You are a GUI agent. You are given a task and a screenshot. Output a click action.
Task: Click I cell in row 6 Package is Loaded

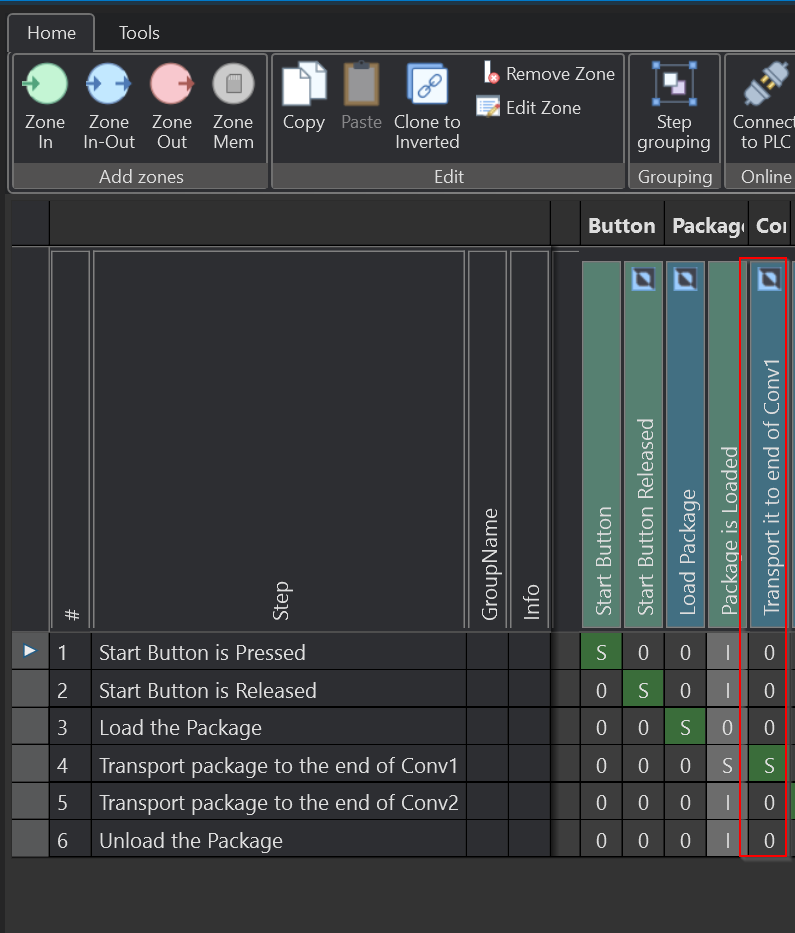point(727,840)
